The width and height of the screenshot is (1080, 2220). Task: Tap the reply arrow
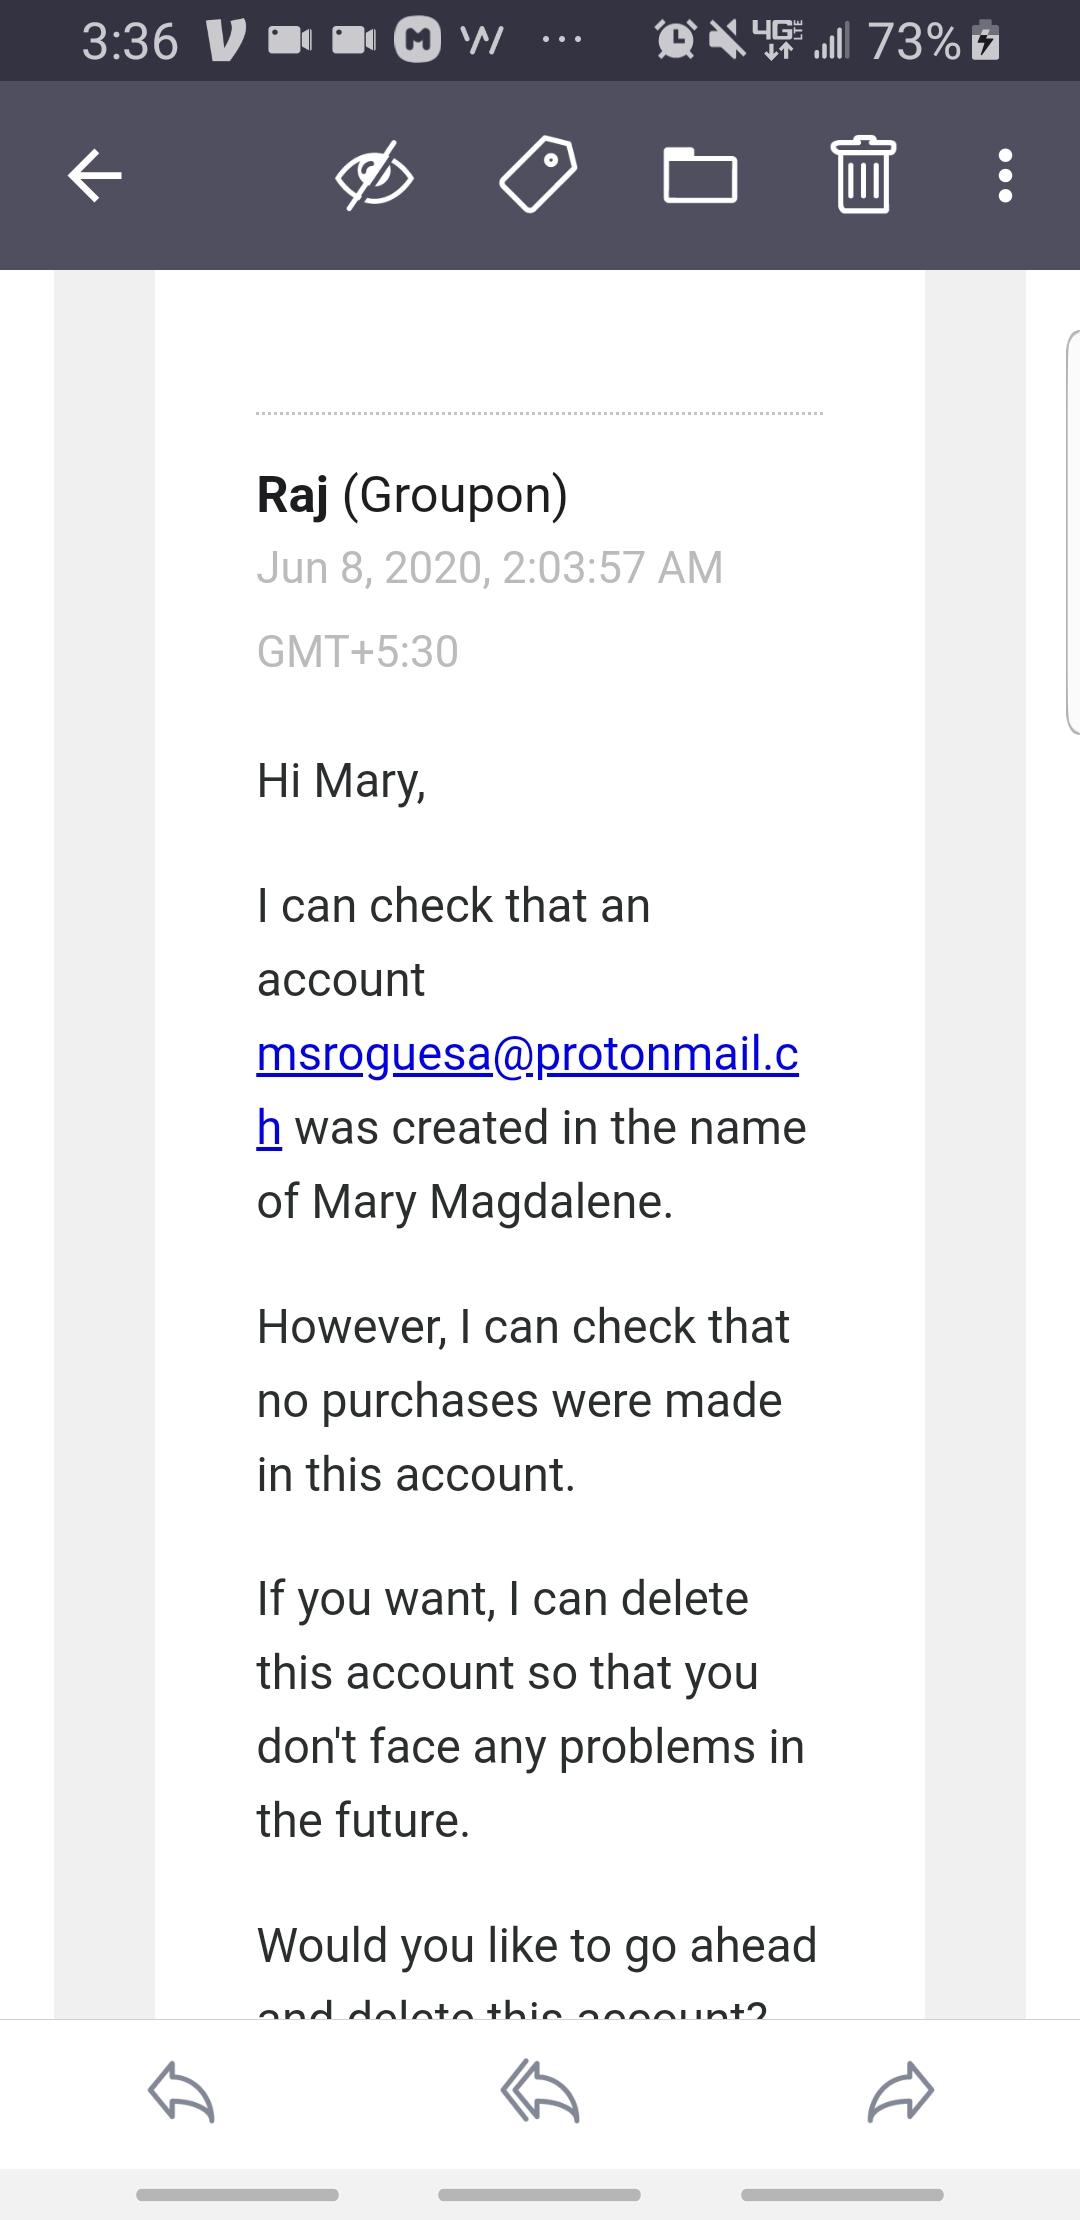[181, 2090]
